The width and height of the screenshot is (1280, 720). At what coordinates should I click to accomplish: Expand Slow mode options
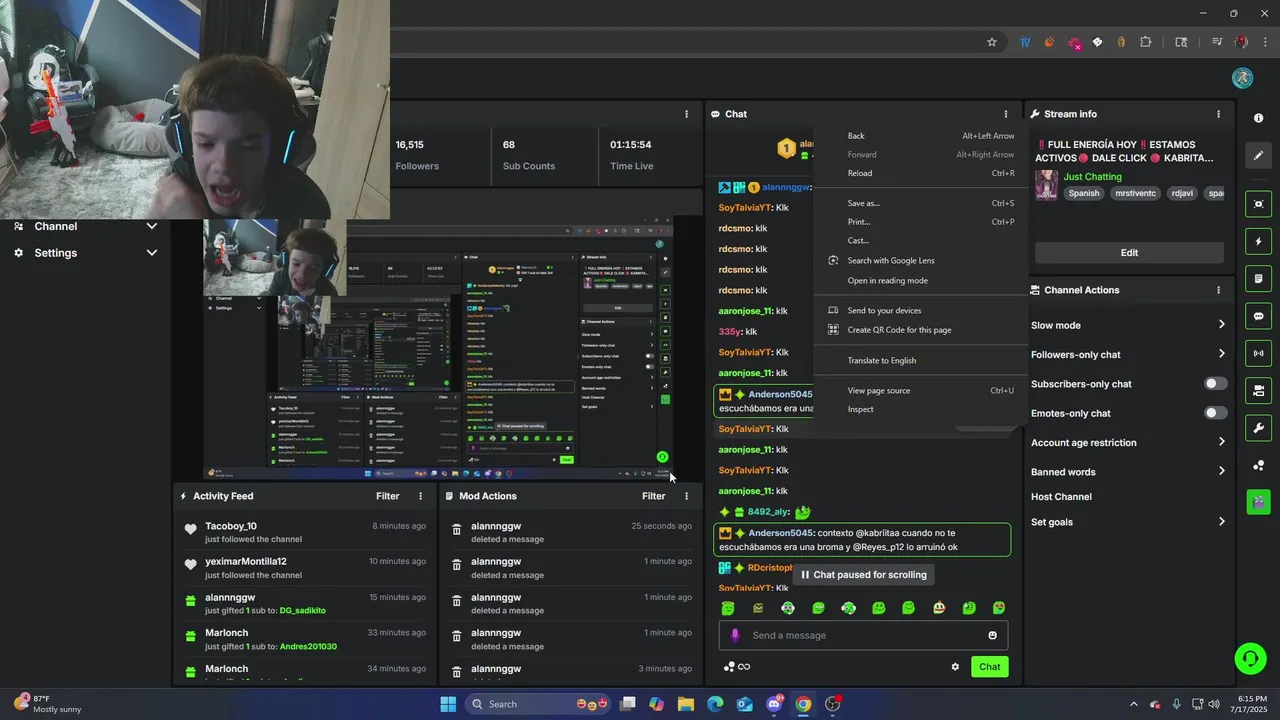[1221, 325]
